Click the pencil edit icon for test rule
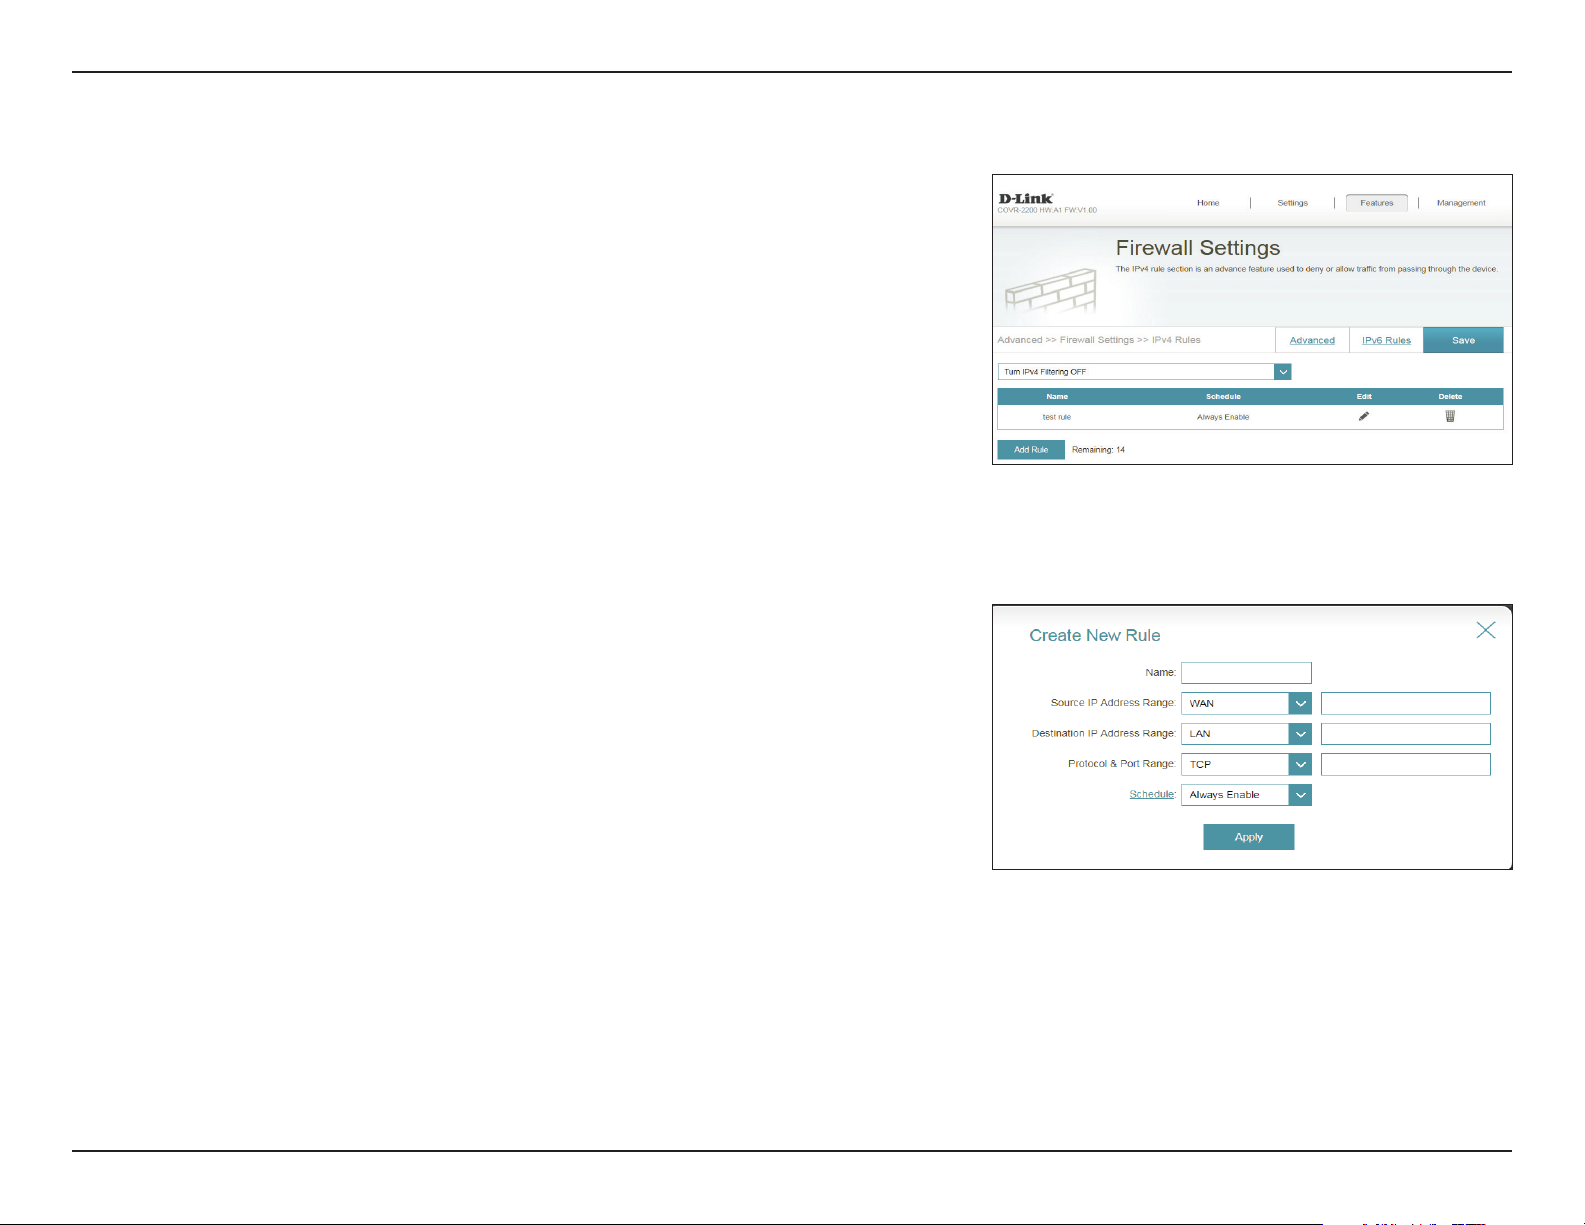This screenshot has width=1585, height=1225. coord(1363,416)
